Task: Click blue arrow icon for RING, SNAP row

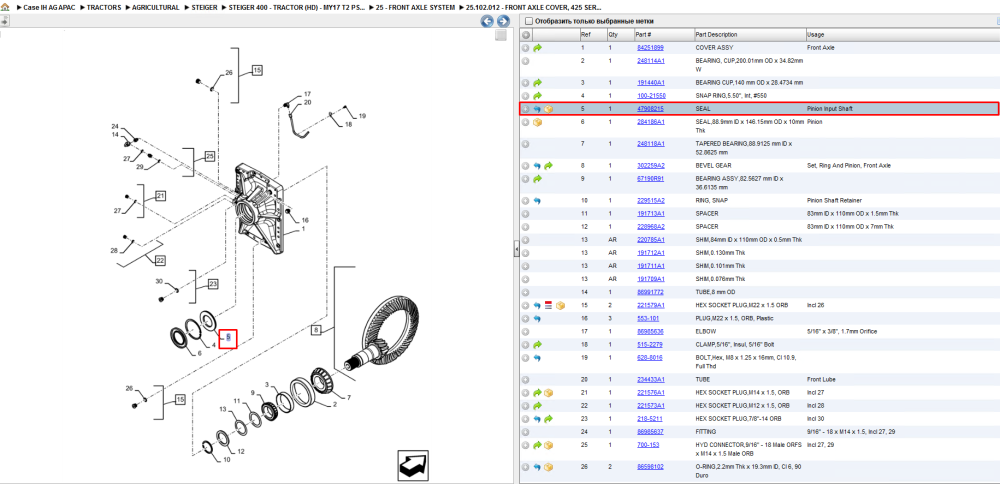Action: tap(537, 201)
